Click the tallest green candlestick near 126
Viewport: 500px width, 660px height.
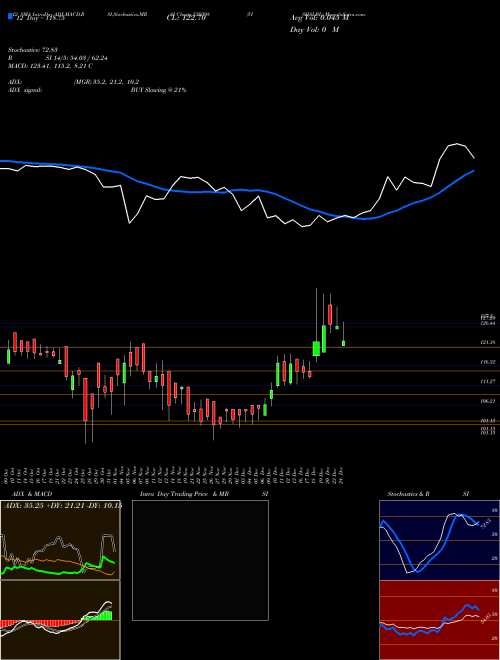324,339
